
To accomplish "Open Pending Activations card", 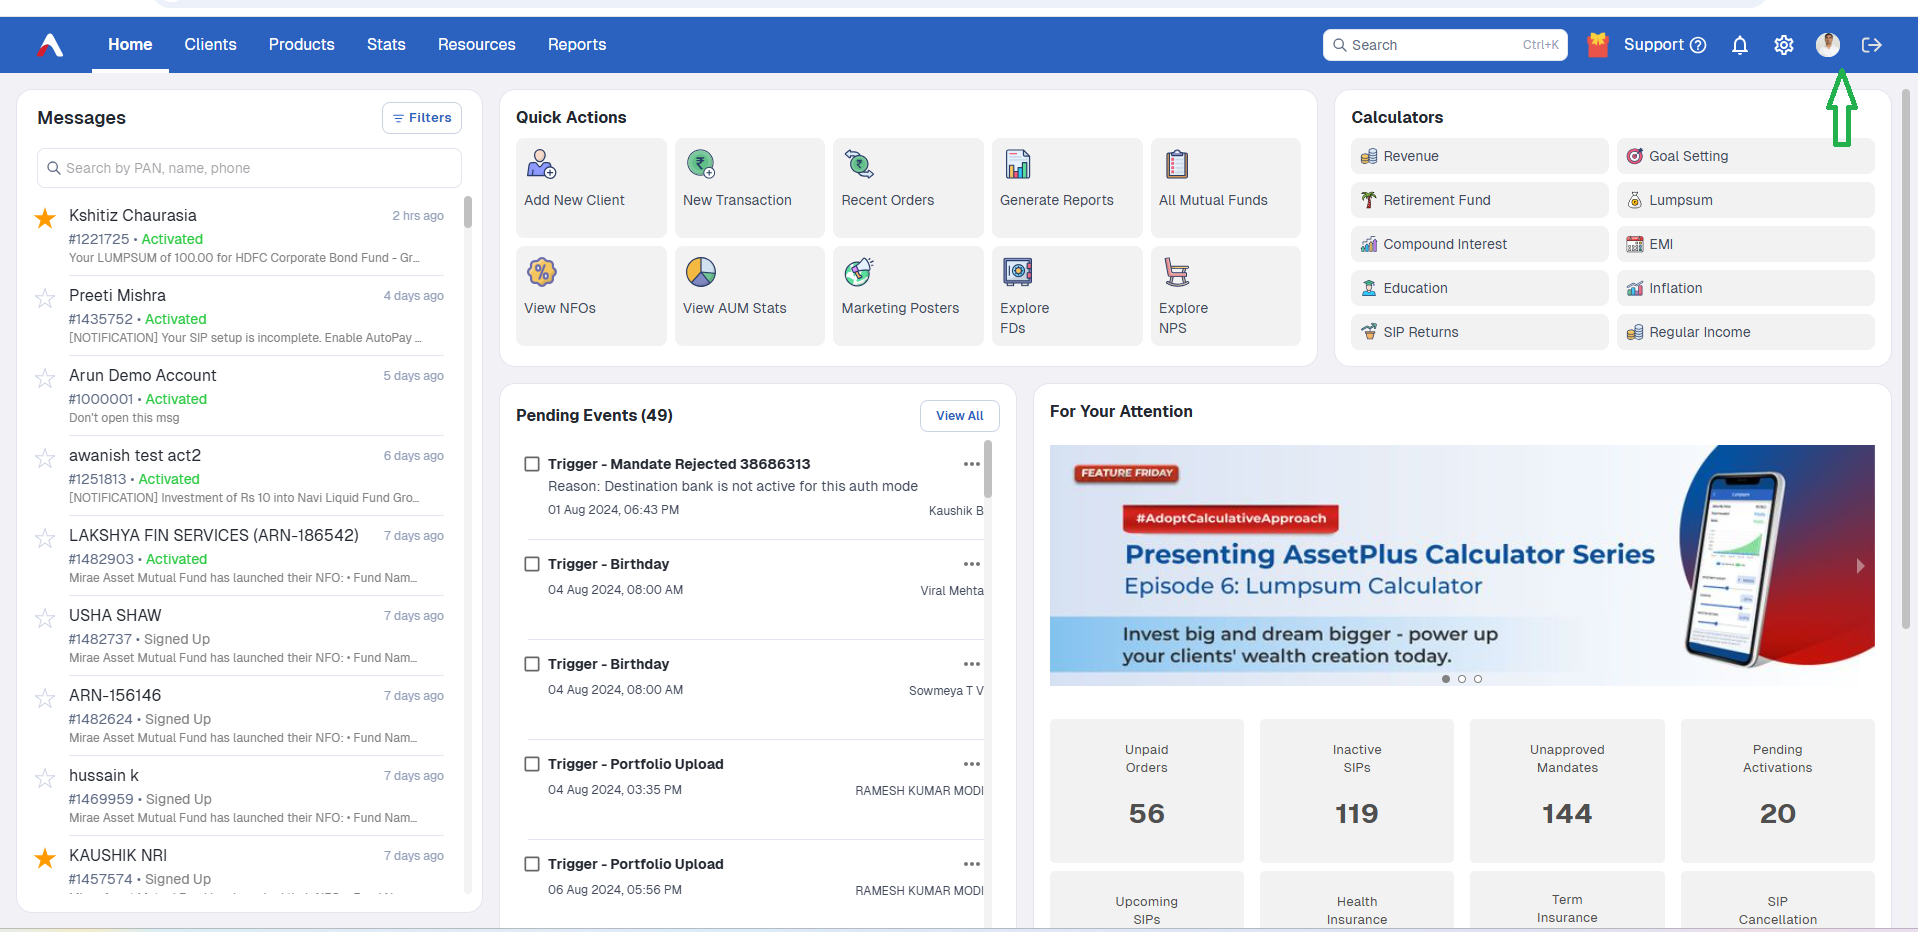I will [1777, 790].
